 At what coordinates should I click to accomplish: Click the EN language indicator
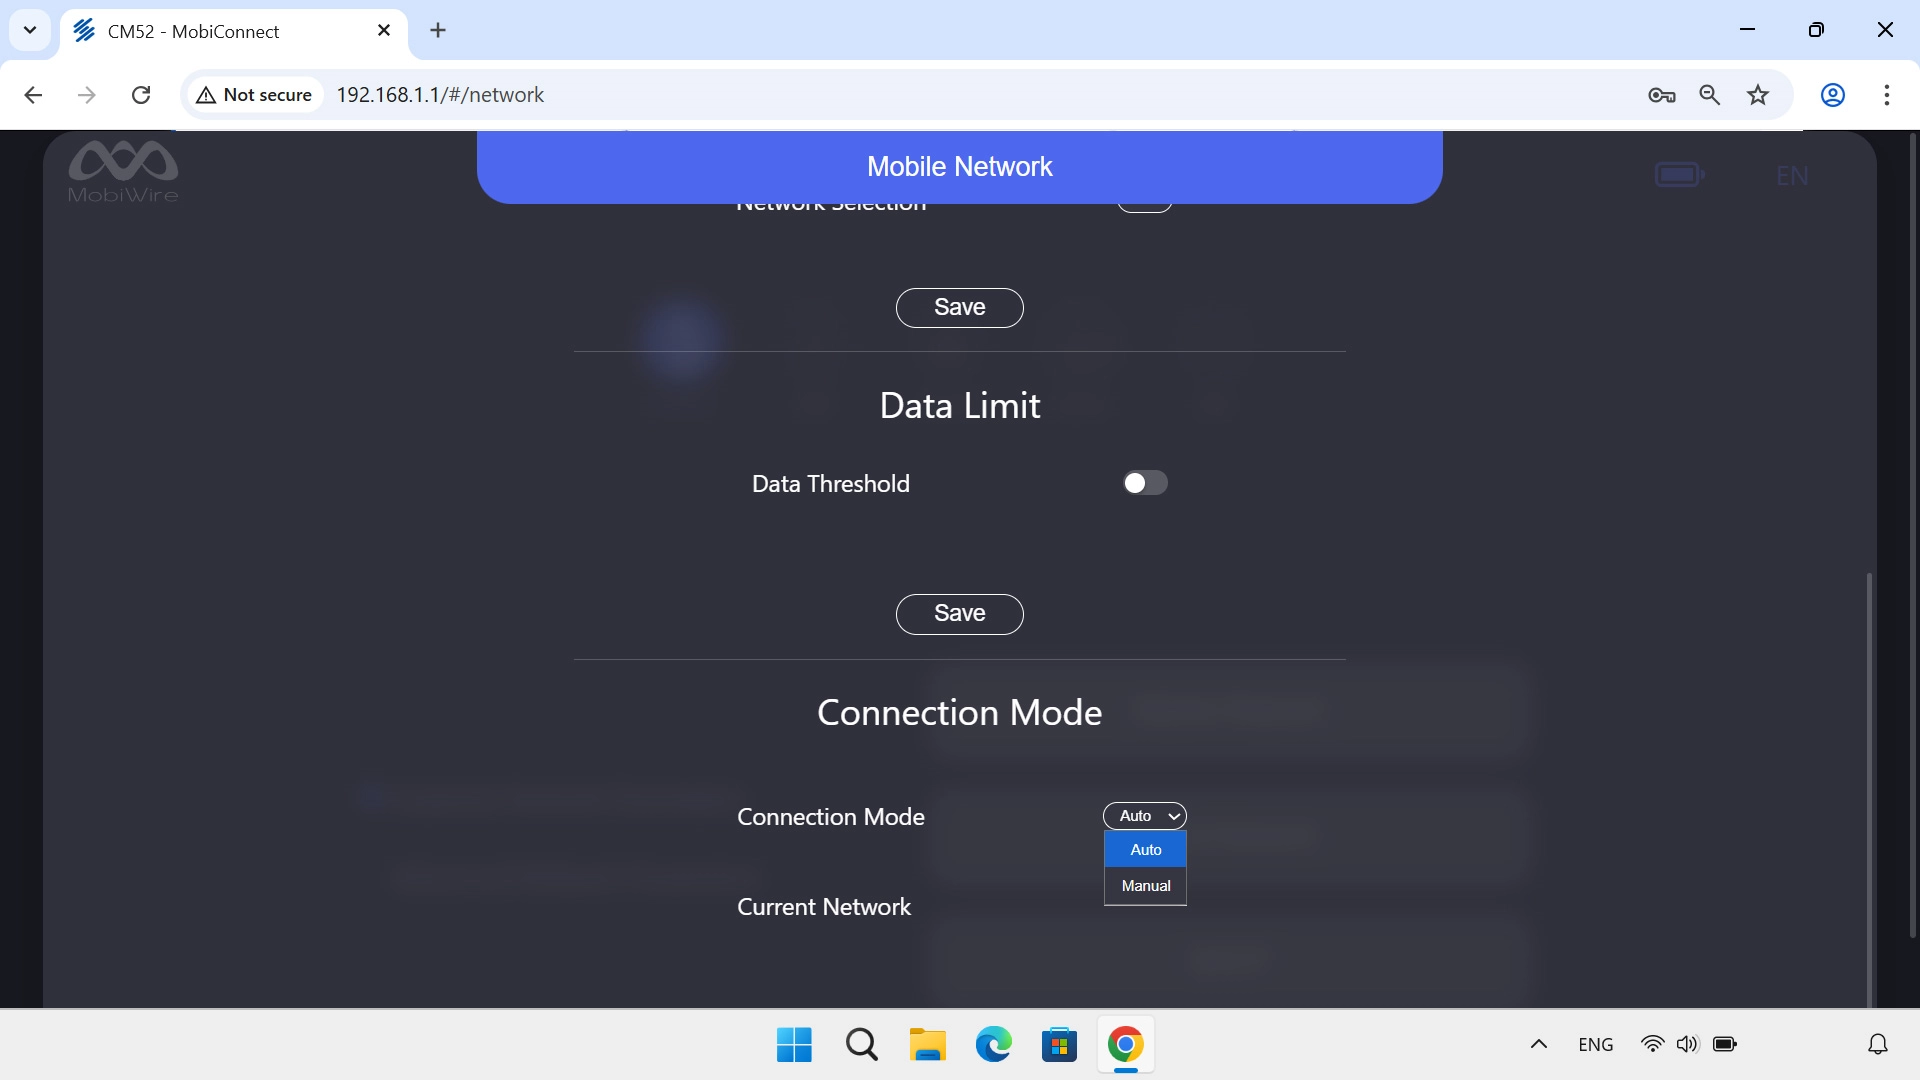coord(1791,176)
